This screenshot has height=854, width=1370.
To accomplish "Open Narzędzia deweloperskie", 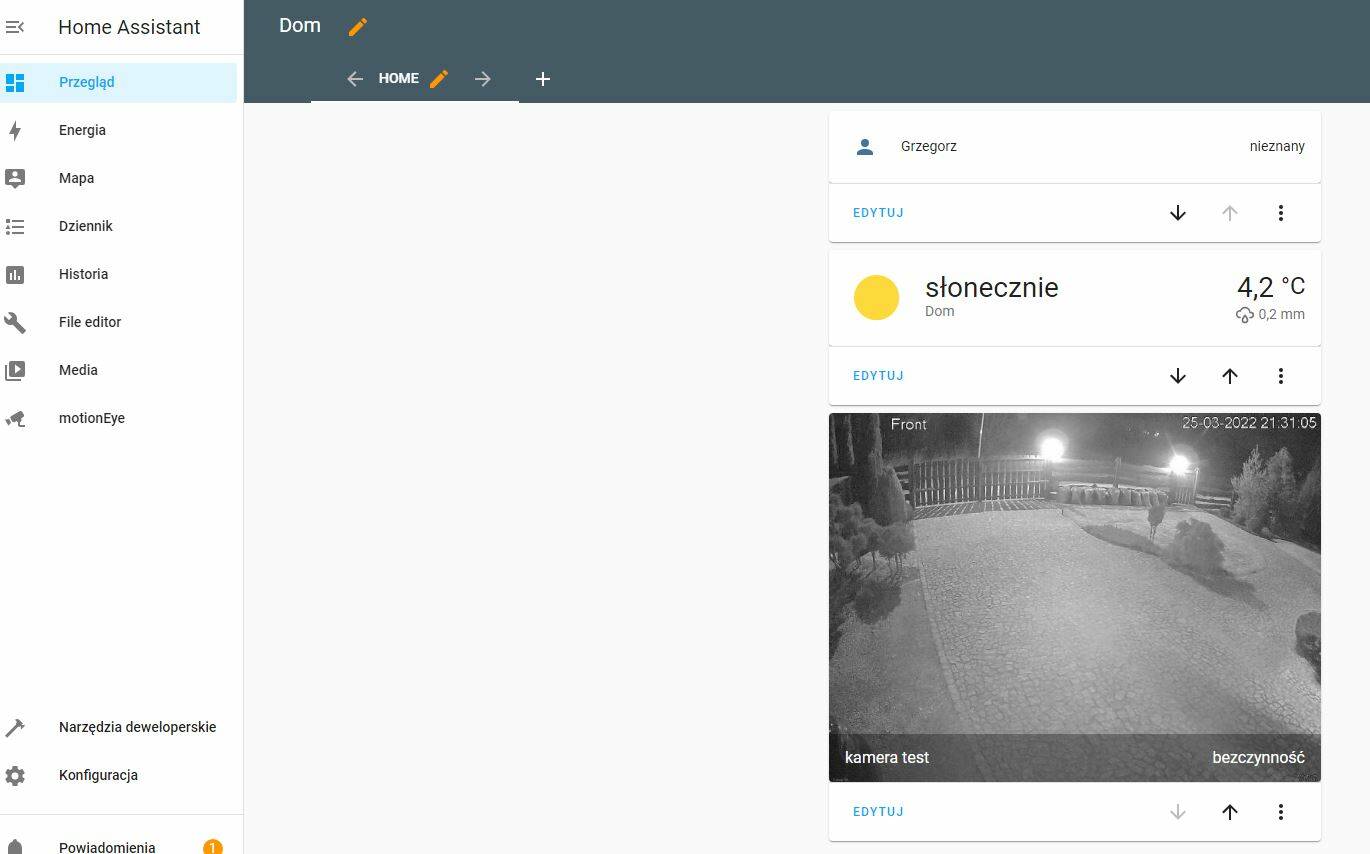I will [x=118, y=727].
